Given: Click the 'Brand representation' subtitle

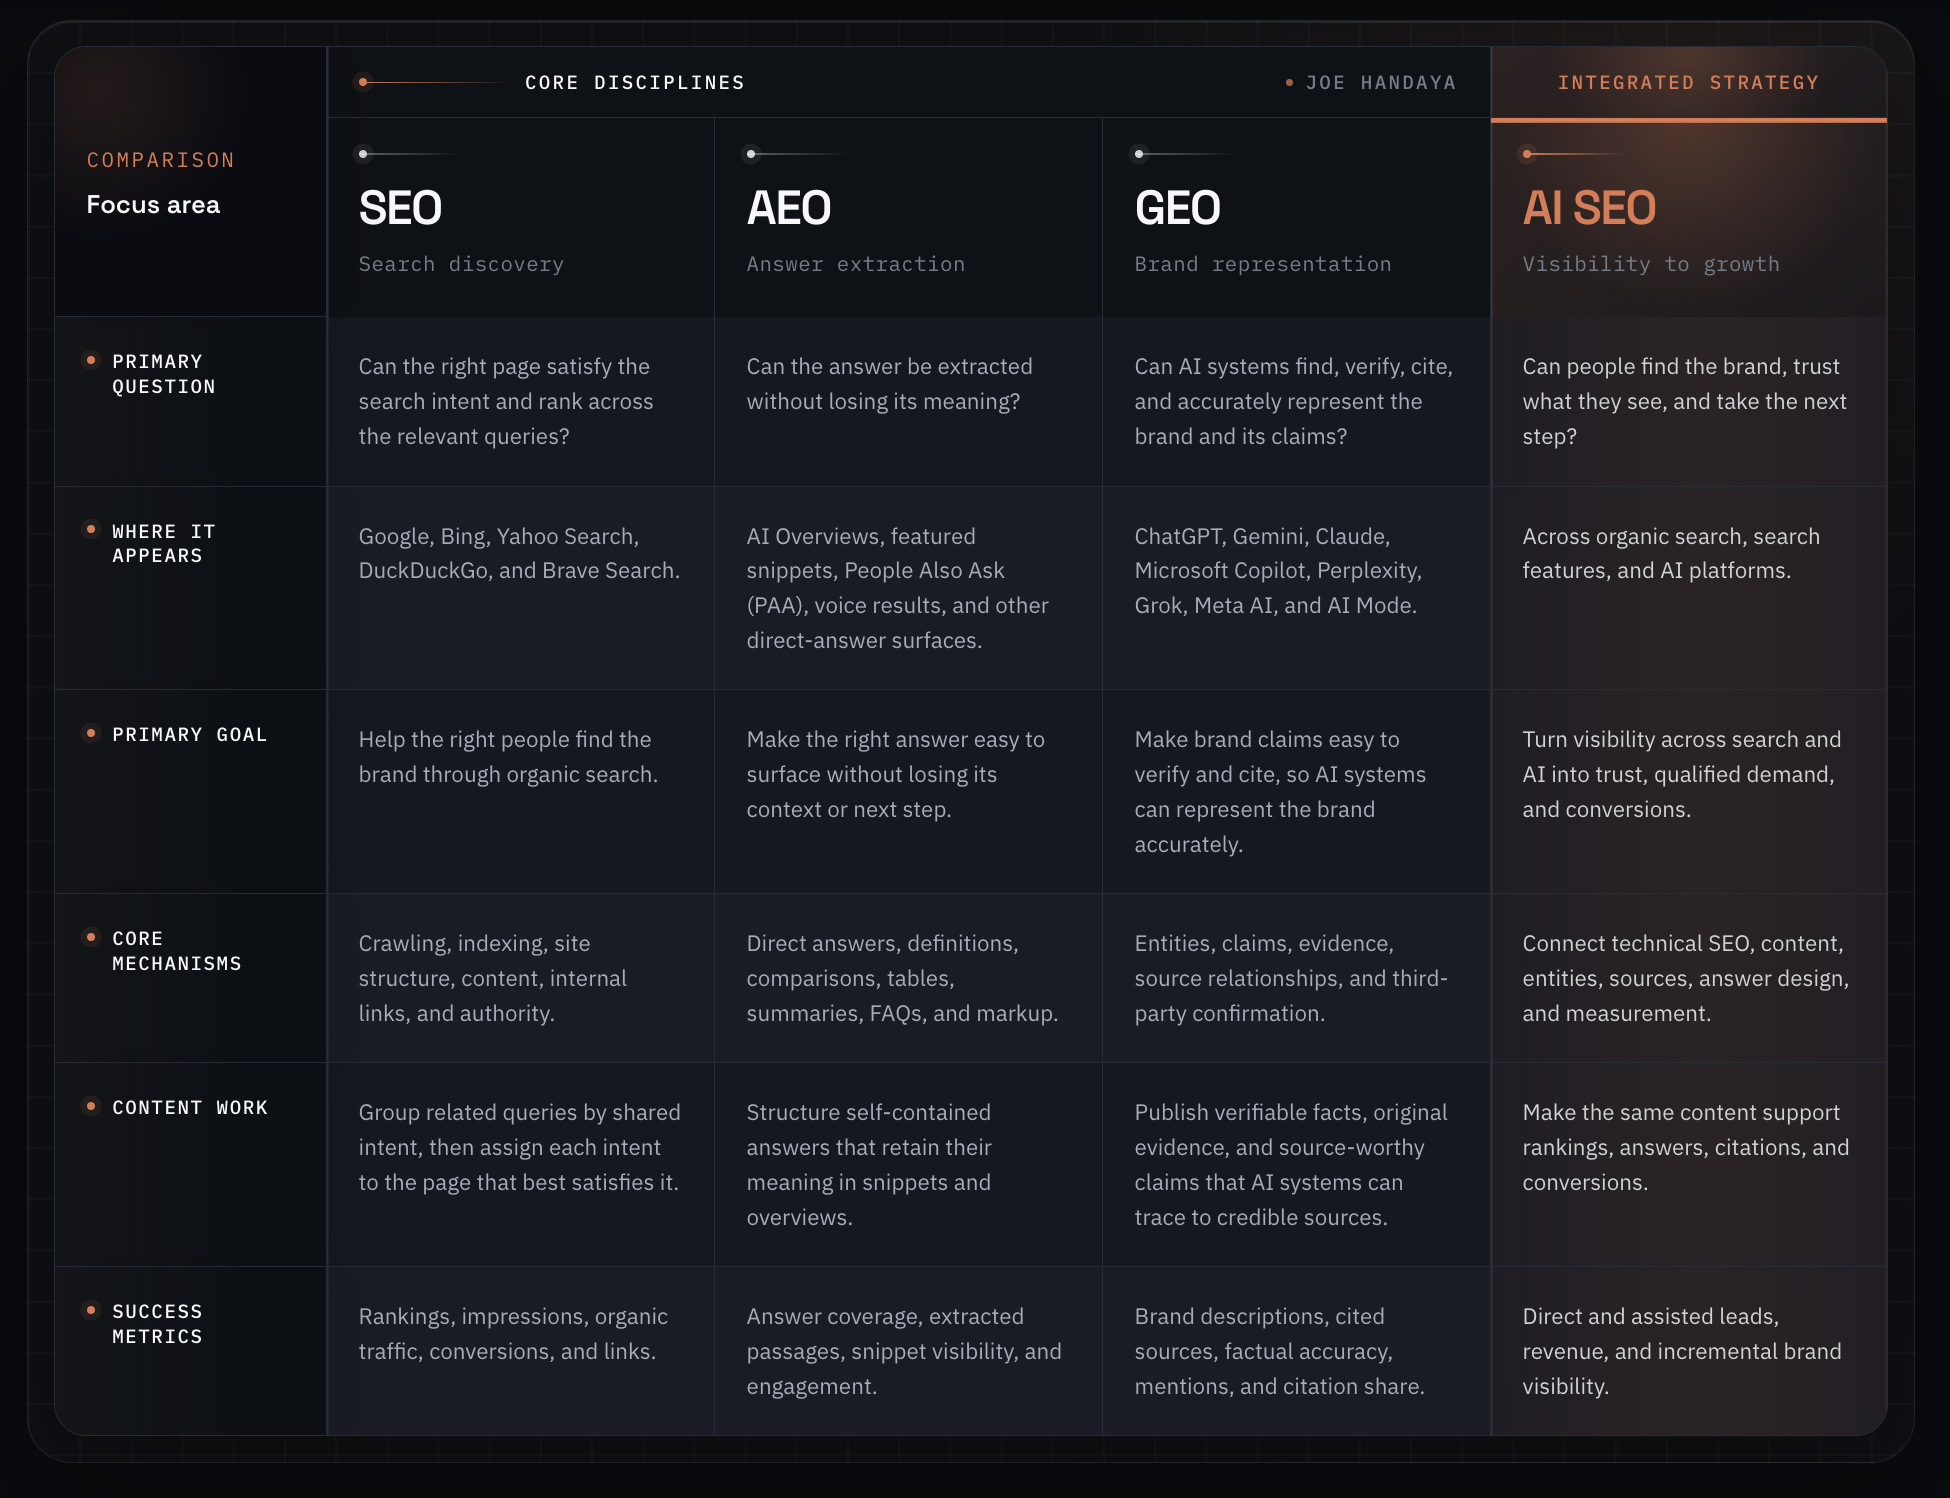Looking at the screenshot, I should pos(1263,264).
